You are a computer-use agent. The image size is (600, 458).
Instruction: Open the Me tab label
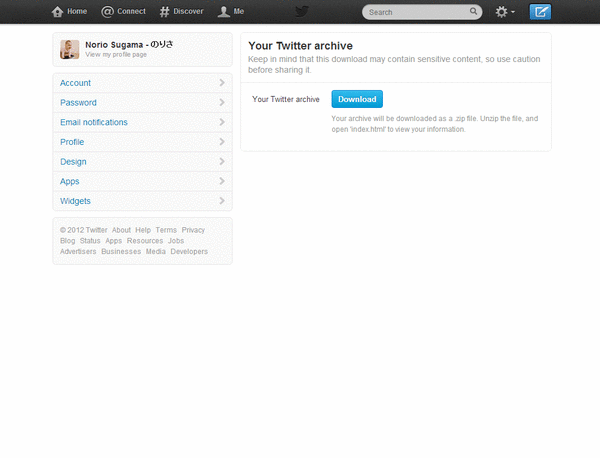click(239, 11)
